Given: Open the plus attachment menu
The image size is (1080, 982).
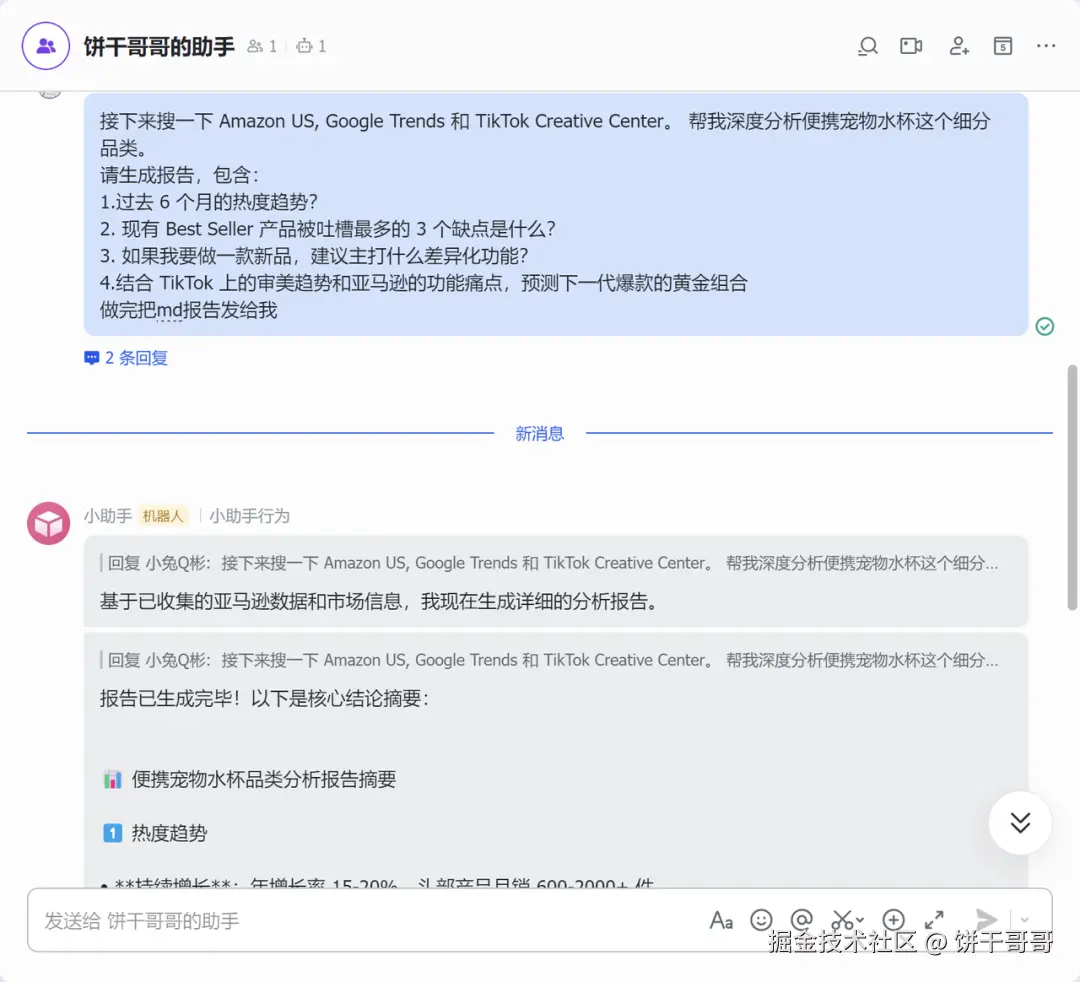Looking at the screenshot, I should tap(893, 920).
